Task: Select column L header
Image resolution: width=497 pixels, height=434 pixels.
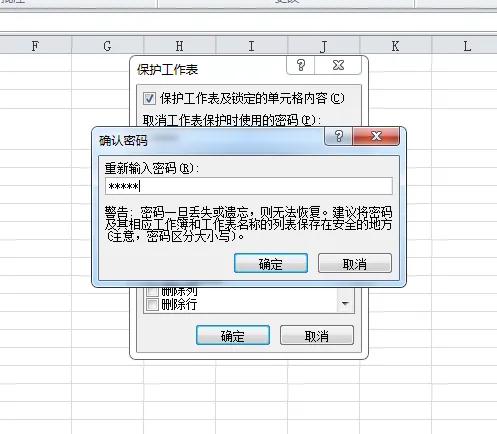Action: coord(465,46)
